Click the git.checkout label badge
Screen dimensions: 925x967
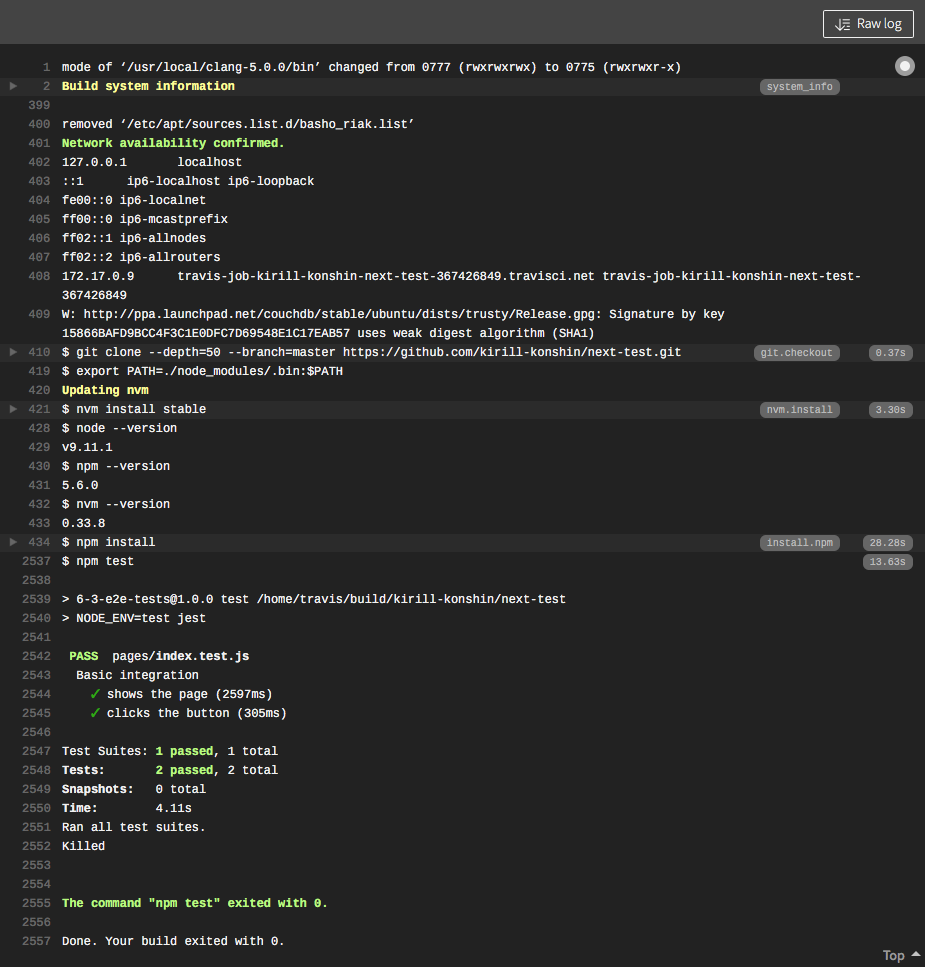tap(799, 353)
